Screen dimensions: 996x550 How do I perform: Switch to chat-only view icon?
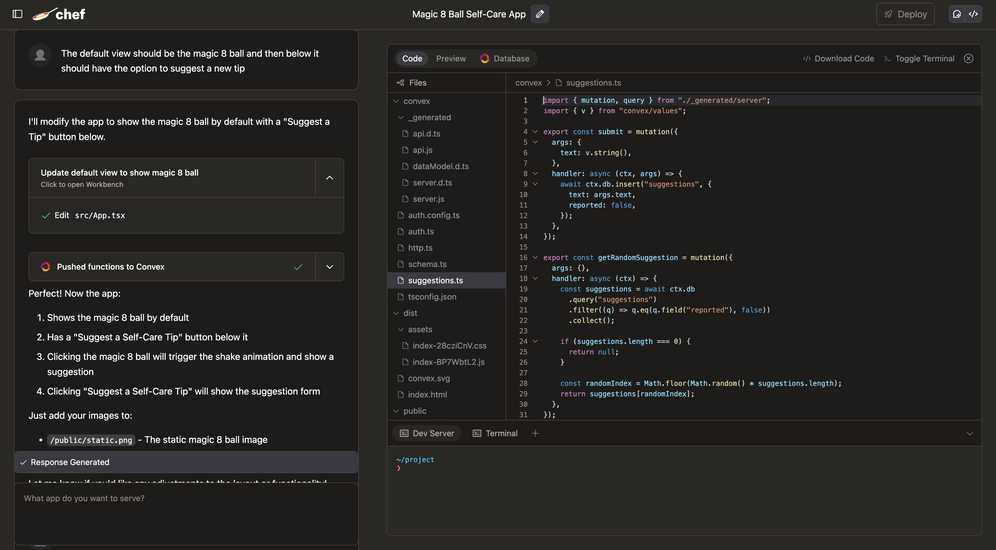[x=957, y=14]
